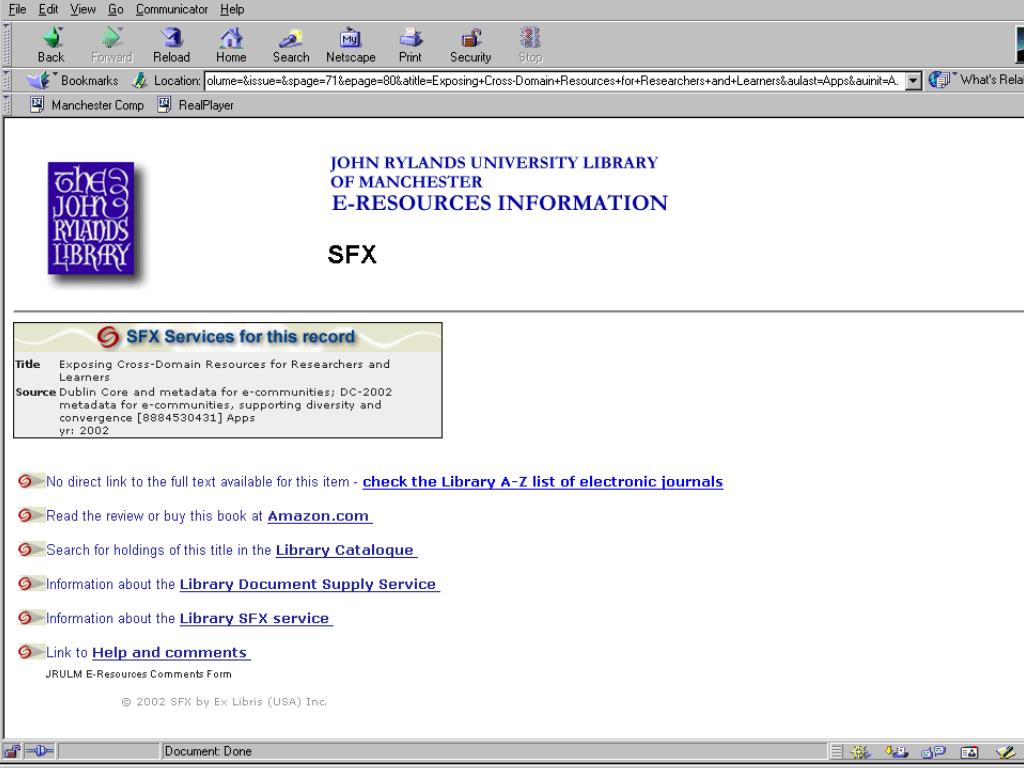
Task: Follow Library A-Z list of electronic journals link
Action: 543,482
